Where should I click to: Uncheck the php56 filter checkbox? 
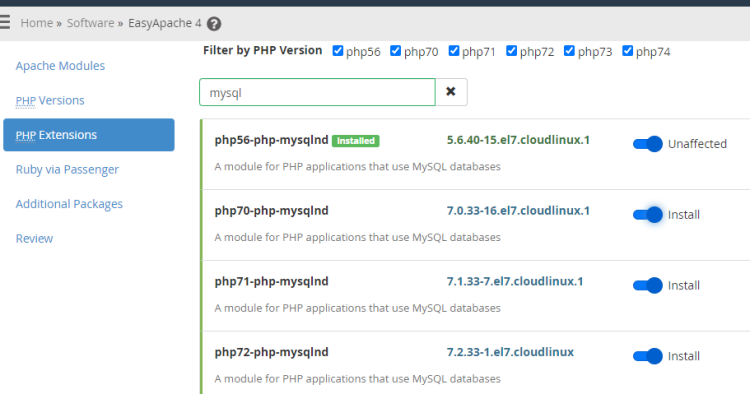pos(338,51)
